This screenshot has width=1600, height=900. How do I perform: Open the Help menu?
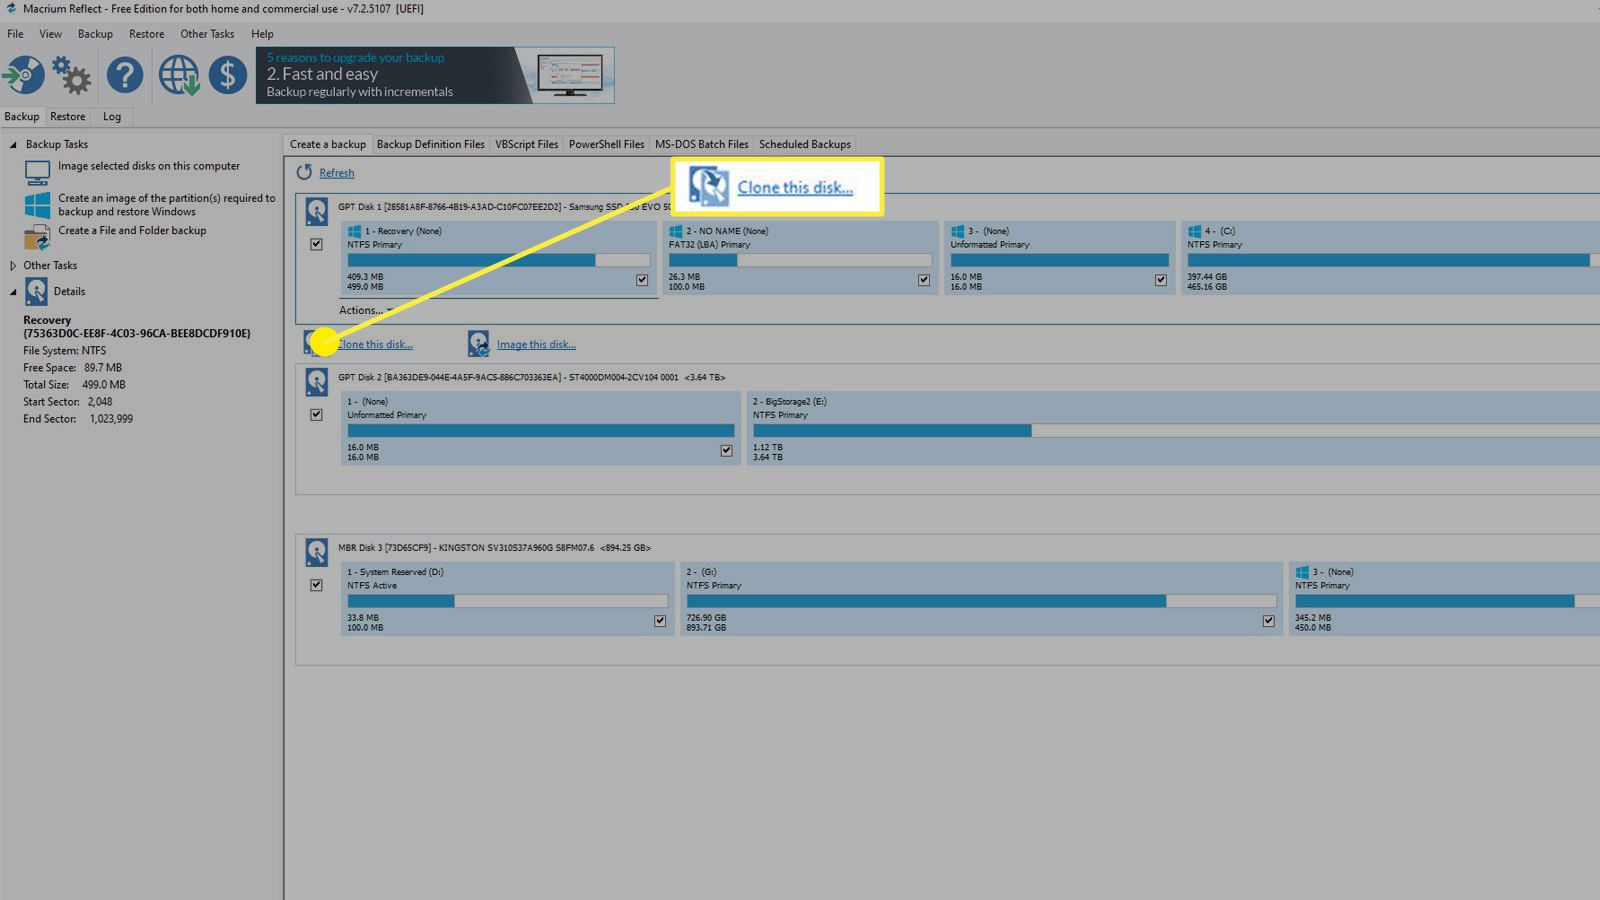click(x=262, y=34)
